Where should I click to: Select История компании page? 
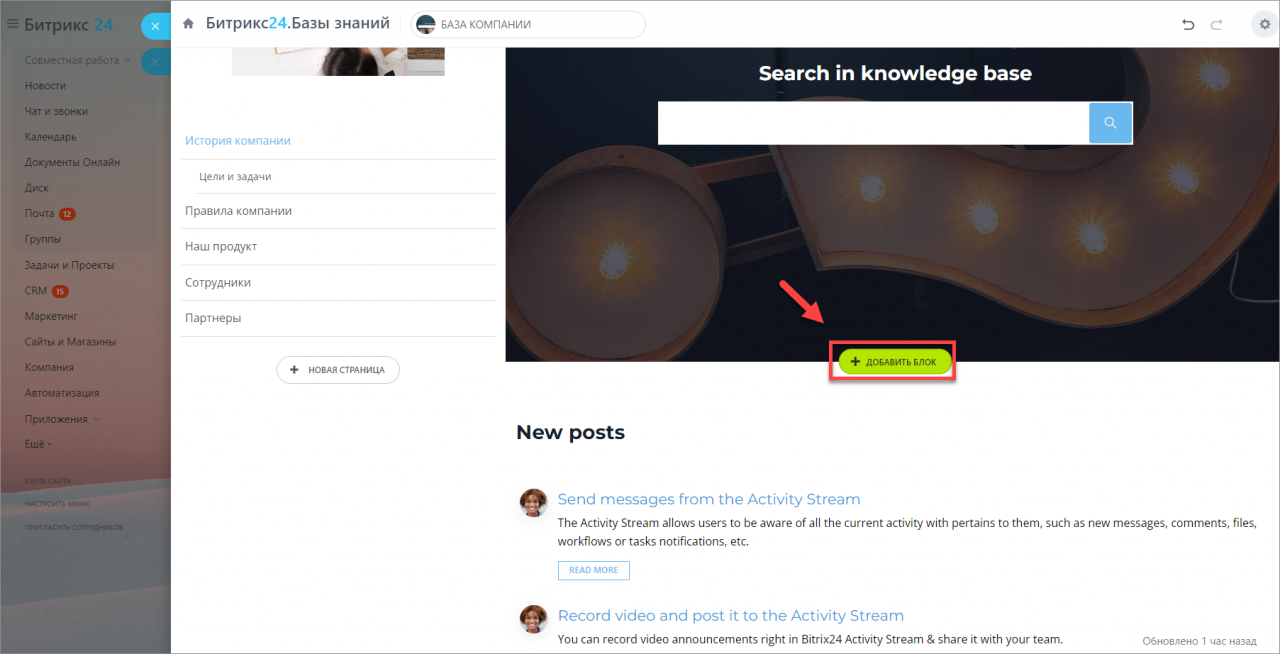(238, 141)
